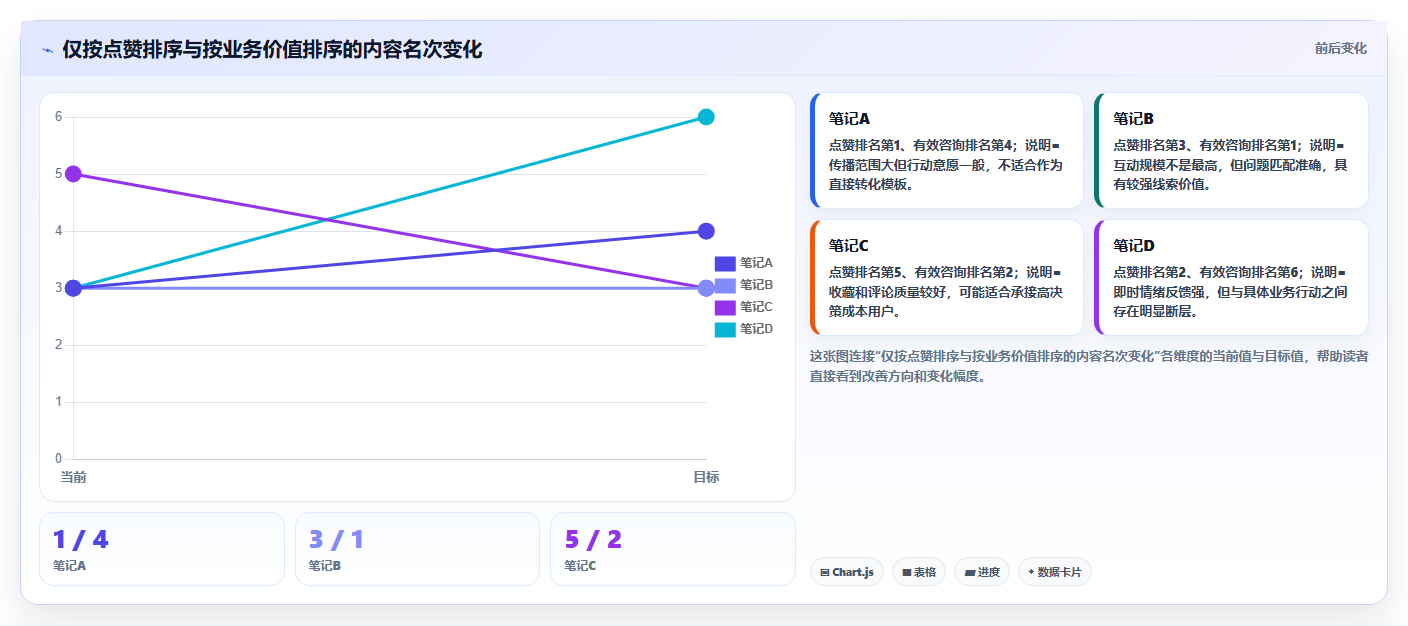1408x626 pixels.
Task: Open the 笔记D card with purple border
Action: click(1231, 277)
